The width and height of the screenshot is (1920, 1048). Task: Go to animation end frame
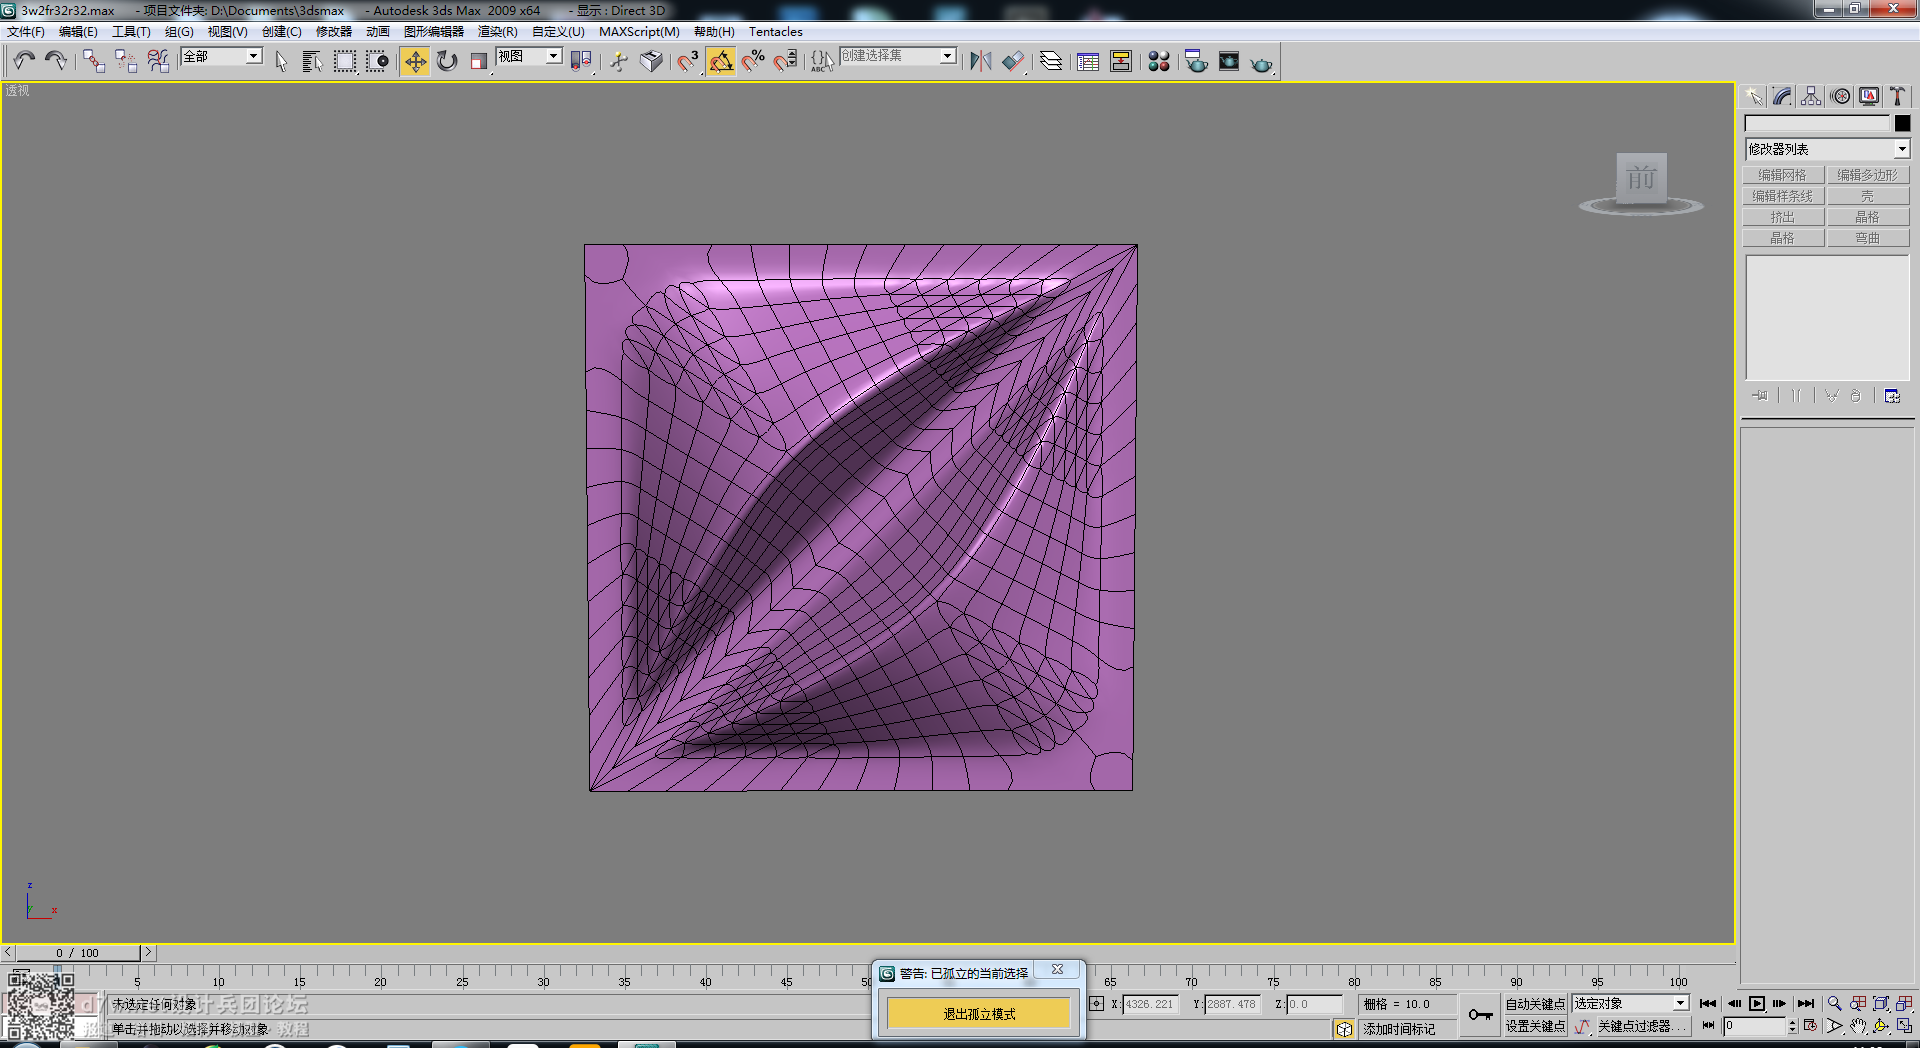[x=1805, y=1003]
